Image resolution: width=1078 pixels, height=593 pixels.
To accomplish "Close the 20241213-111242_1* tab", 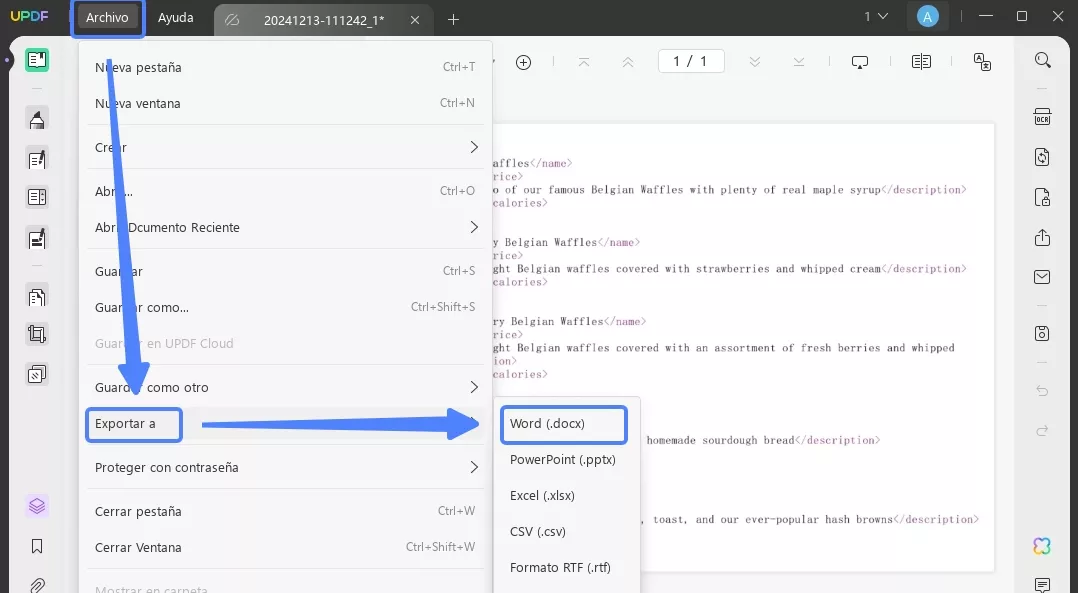I will pos(415,21).
